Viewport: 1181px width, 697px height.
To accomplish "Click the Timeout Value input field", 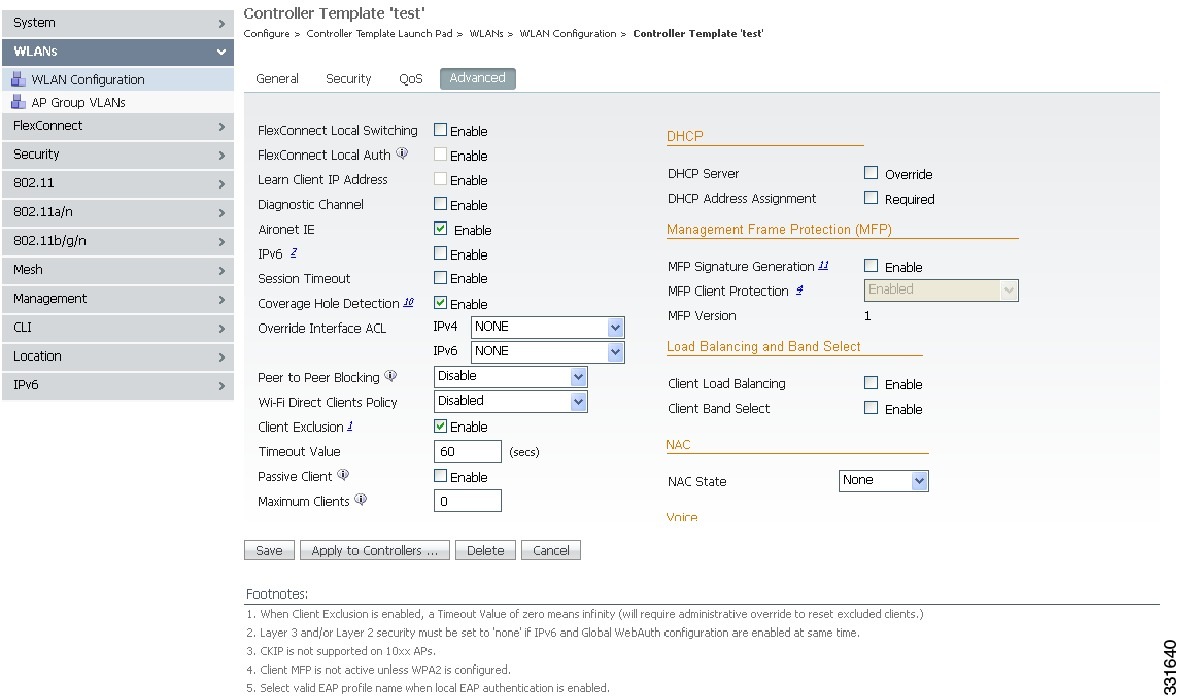I will point(467,451).
